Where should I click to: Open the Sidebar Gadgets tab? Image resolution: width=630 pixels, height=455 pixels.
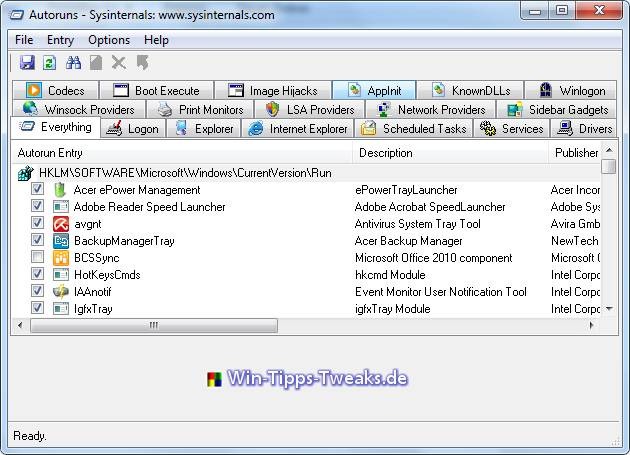557,109
